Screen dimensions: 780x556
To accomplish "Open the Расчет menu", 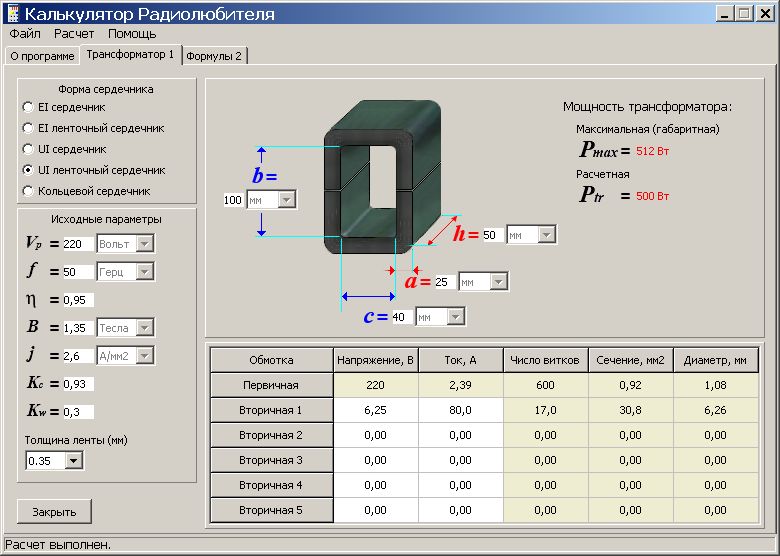I will tap(74, 34).
